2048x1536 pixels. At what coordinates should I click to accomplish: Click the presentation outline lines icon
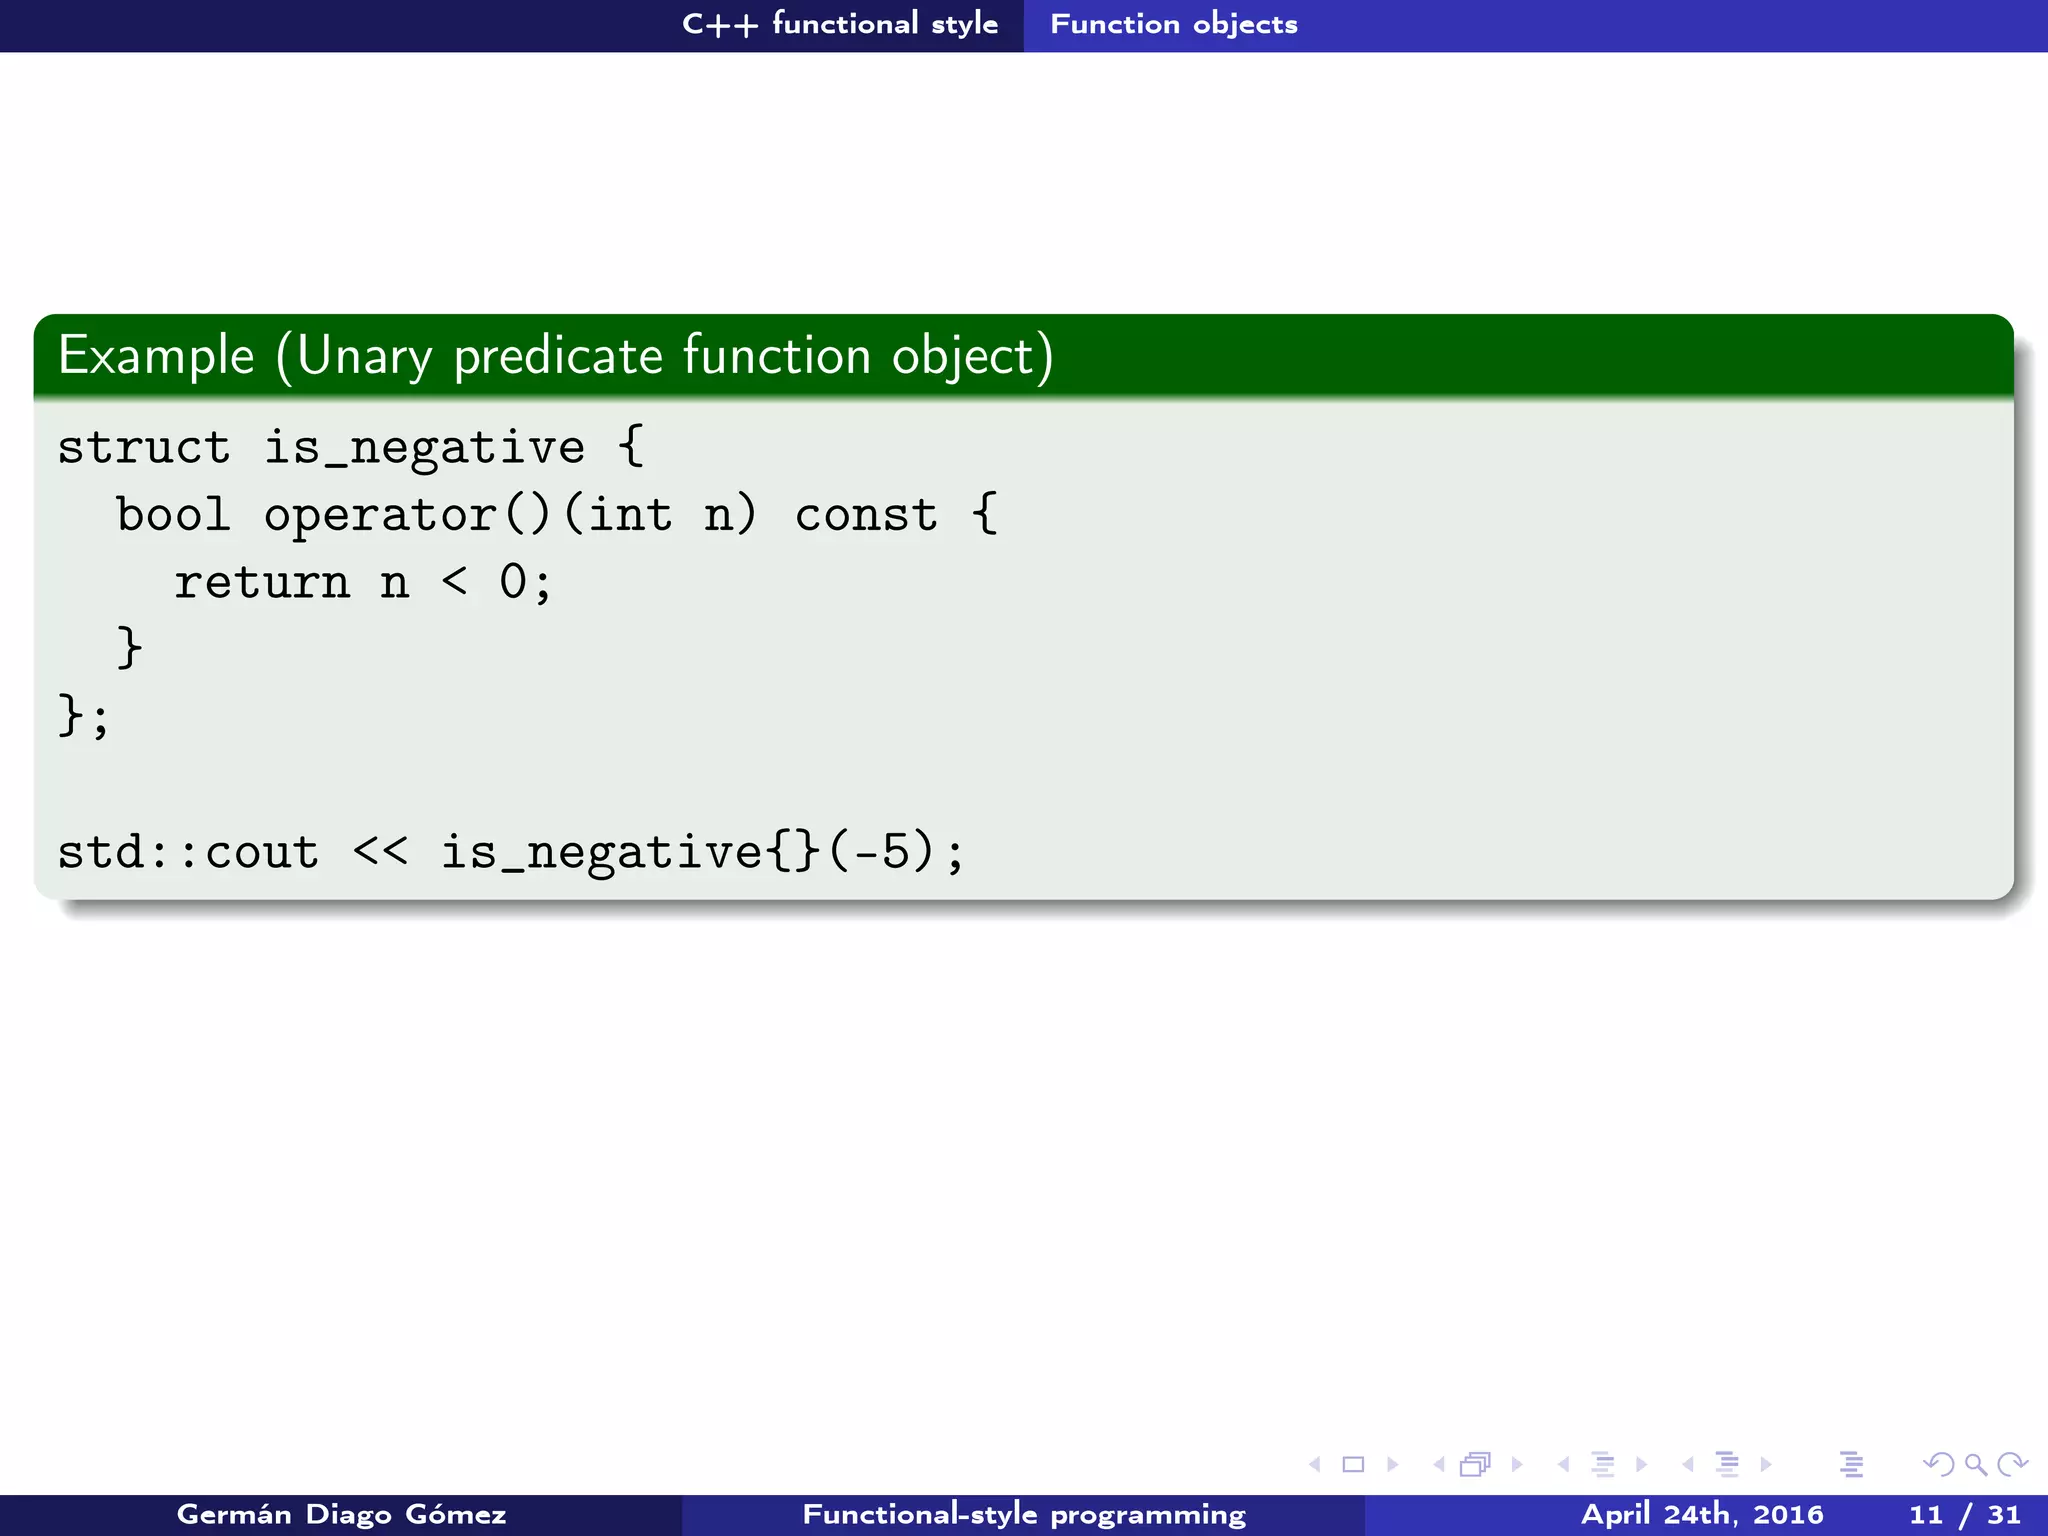coord(1851,1465)
